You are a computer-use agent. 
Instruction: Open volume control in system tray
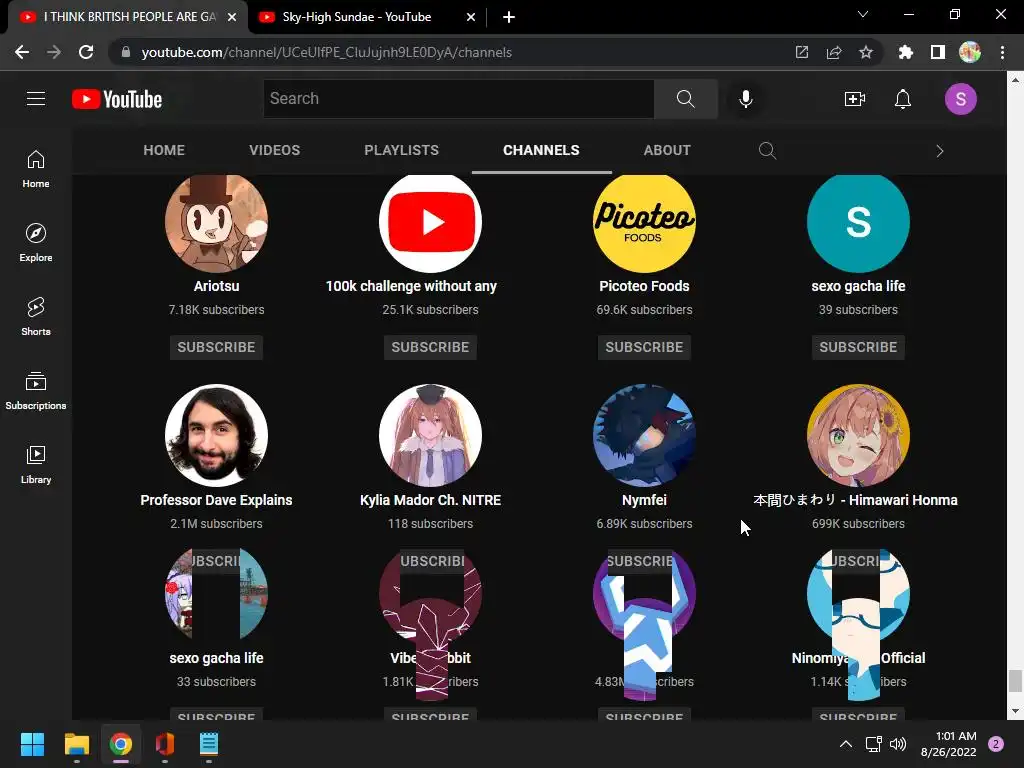pos(898,744)
